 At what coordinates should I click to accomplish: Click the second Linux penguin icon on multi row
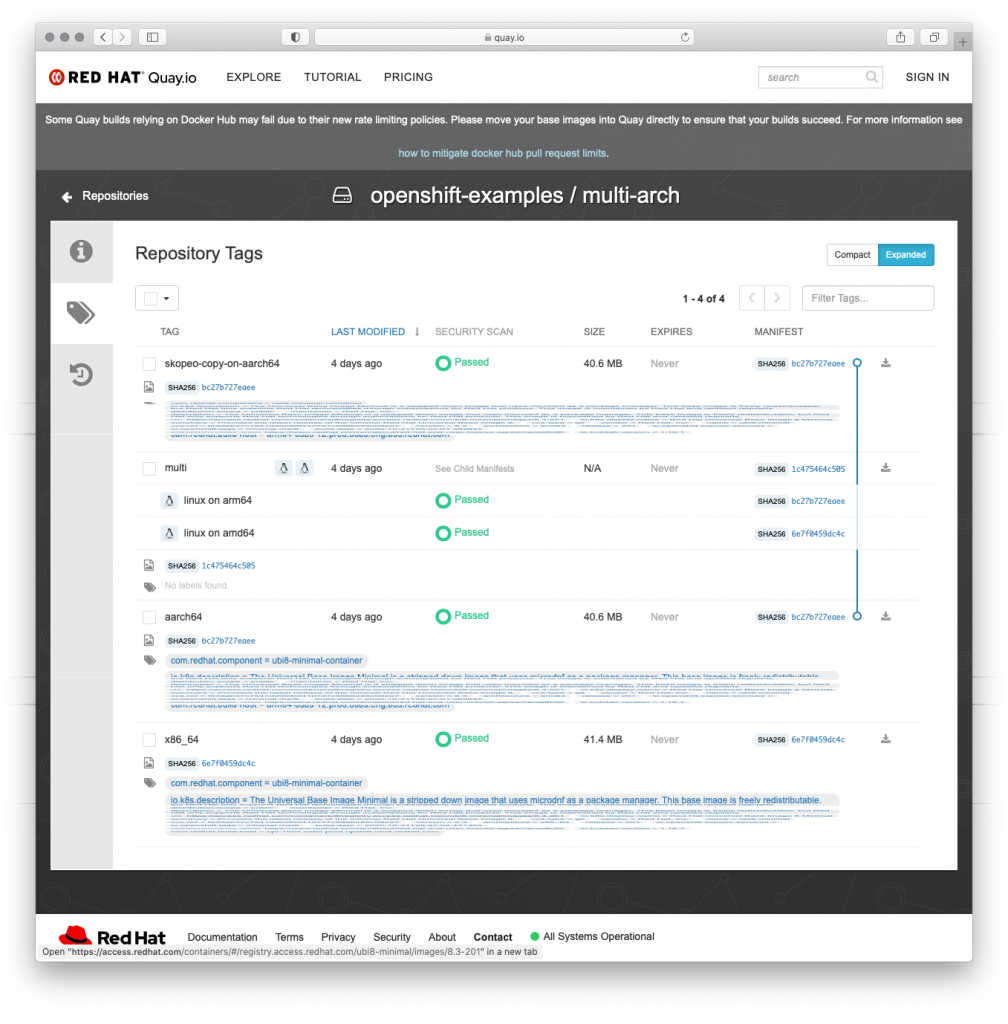[304, 468]
